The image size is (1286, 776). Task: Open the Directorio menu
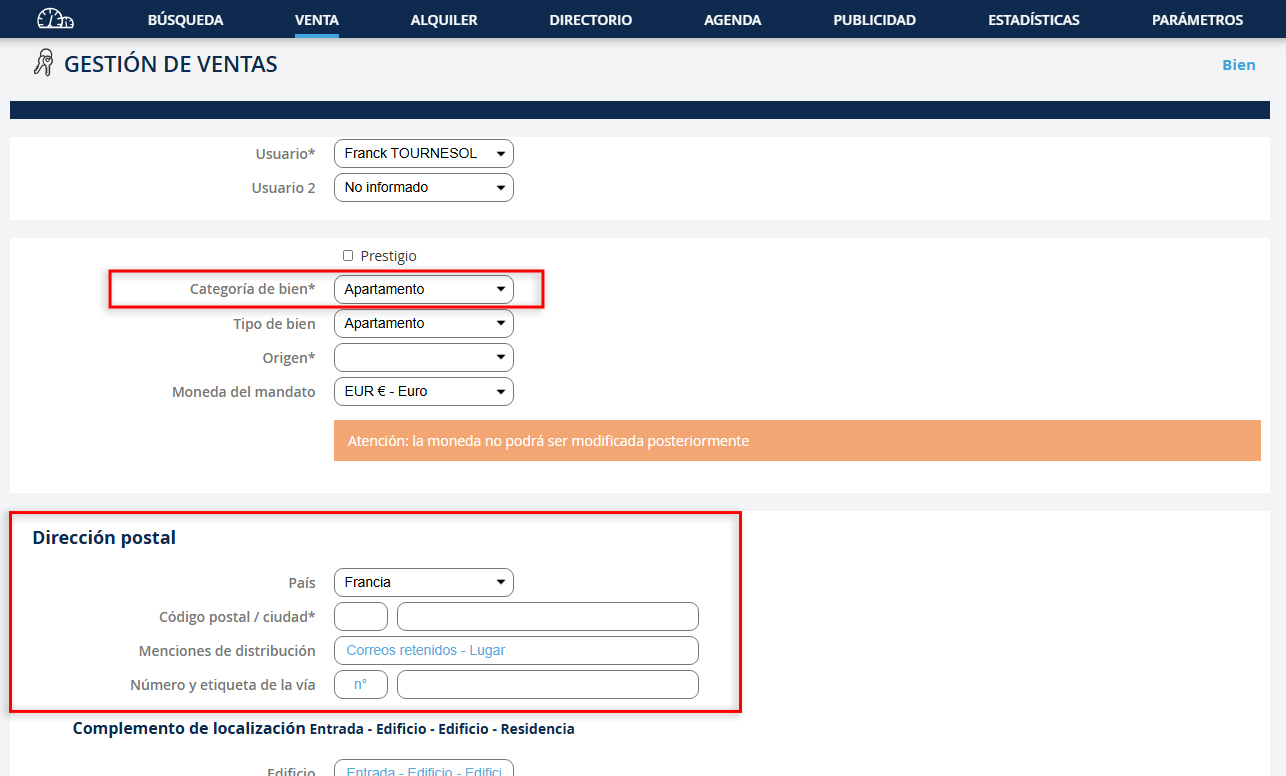tap(590, 20)
